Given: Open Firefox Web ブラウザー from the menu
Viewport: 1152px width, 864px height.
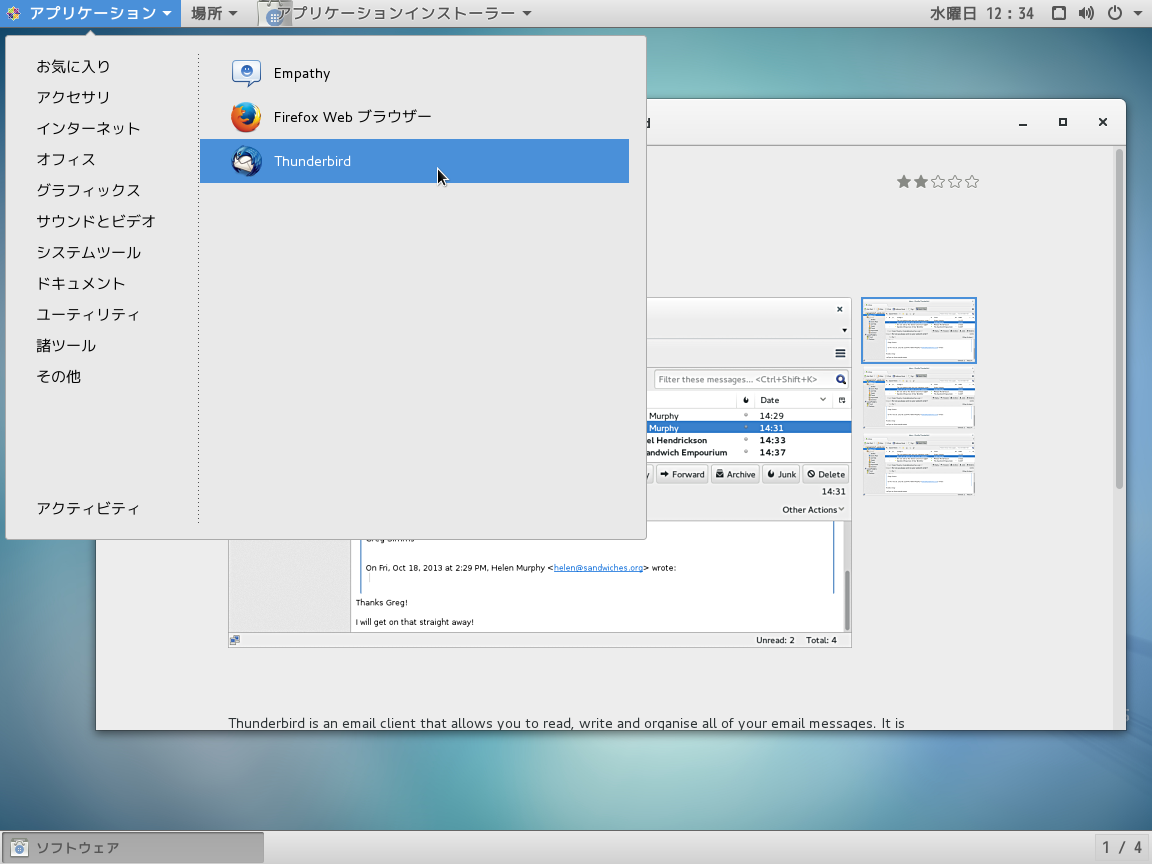Looking at the screenshot, I should pos(414,117).
